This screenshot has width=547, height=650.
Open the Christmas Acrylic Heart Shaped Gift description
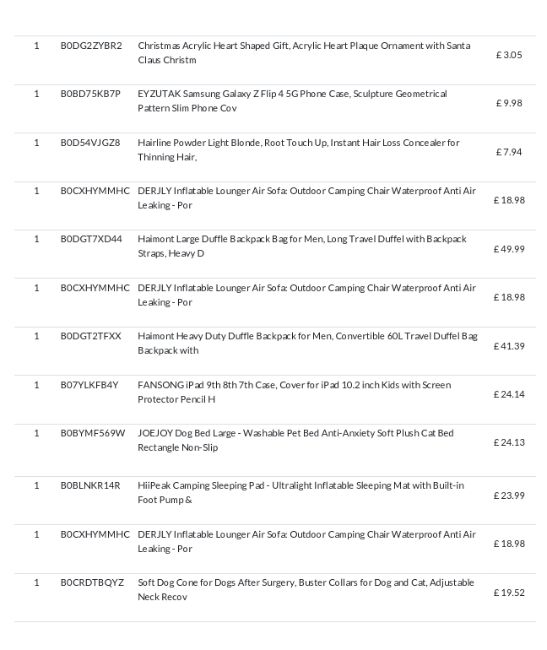point(304,53)
